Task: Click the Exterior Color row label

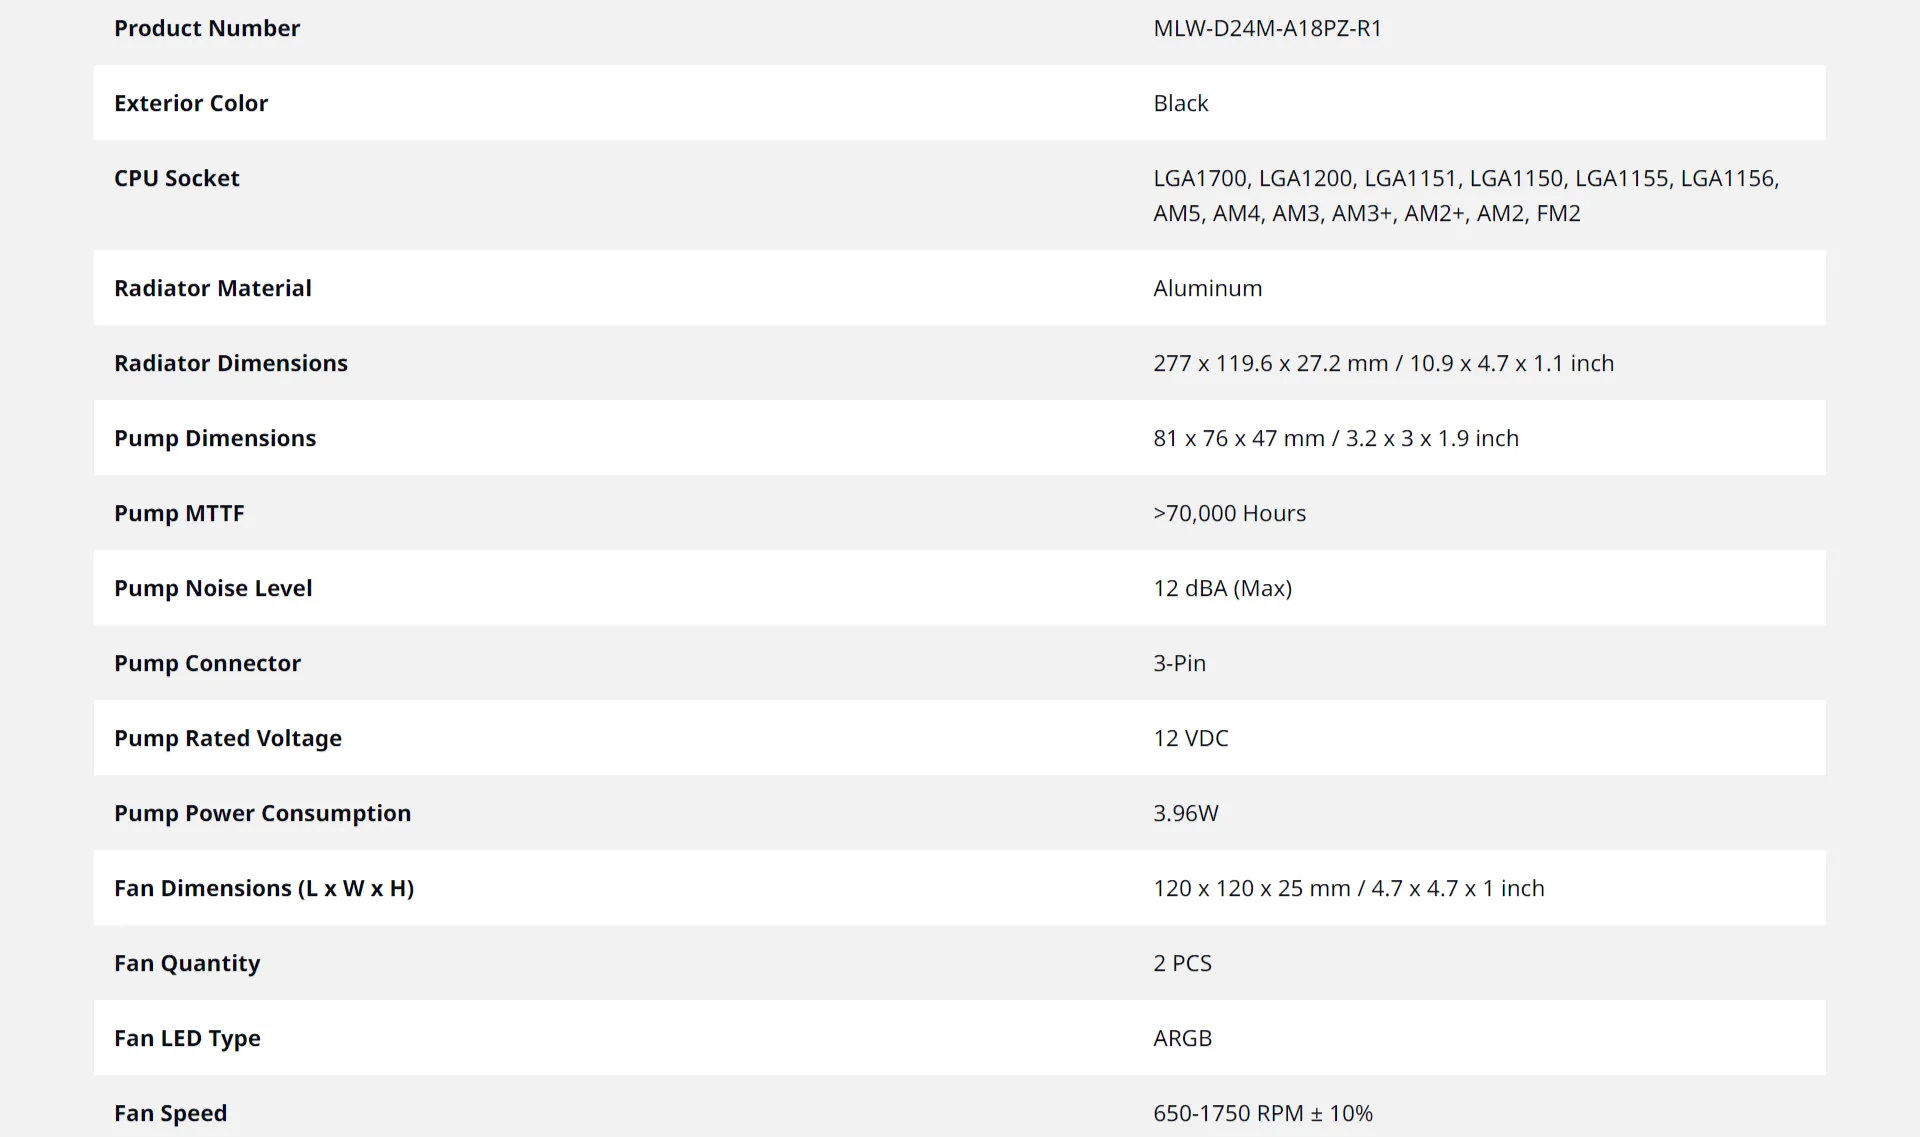Action: click(x=191, y=103)
